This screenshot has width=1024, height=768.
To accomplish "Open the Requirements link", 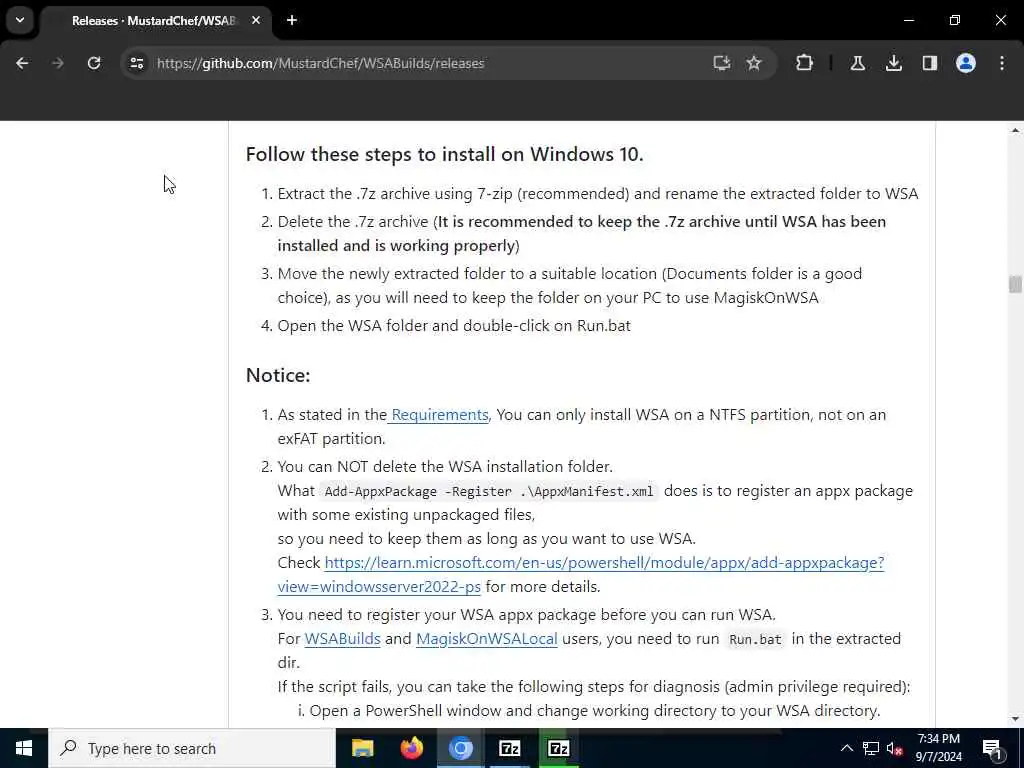I will (440, 415).
